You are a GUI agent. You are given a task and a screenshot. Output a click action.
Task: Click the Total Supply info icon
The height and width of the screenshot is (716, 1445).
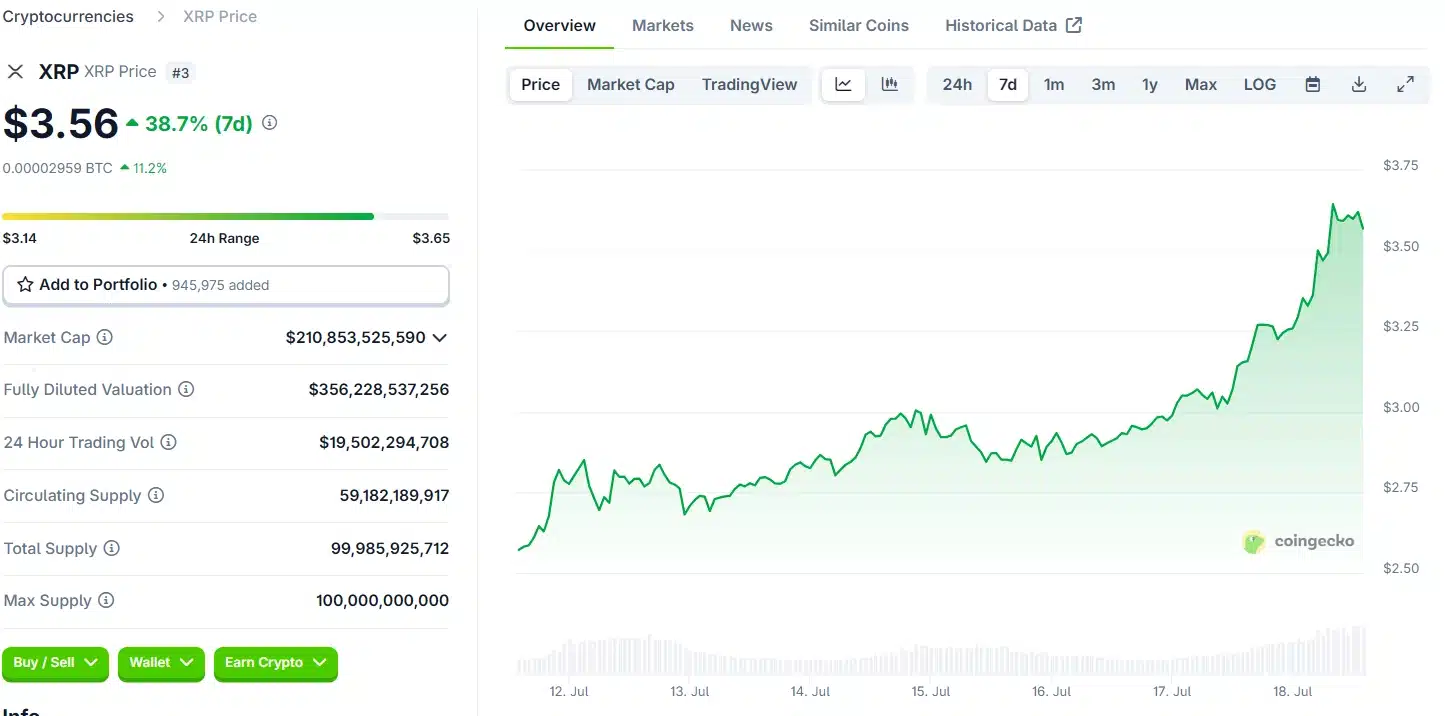pos(112,548)
